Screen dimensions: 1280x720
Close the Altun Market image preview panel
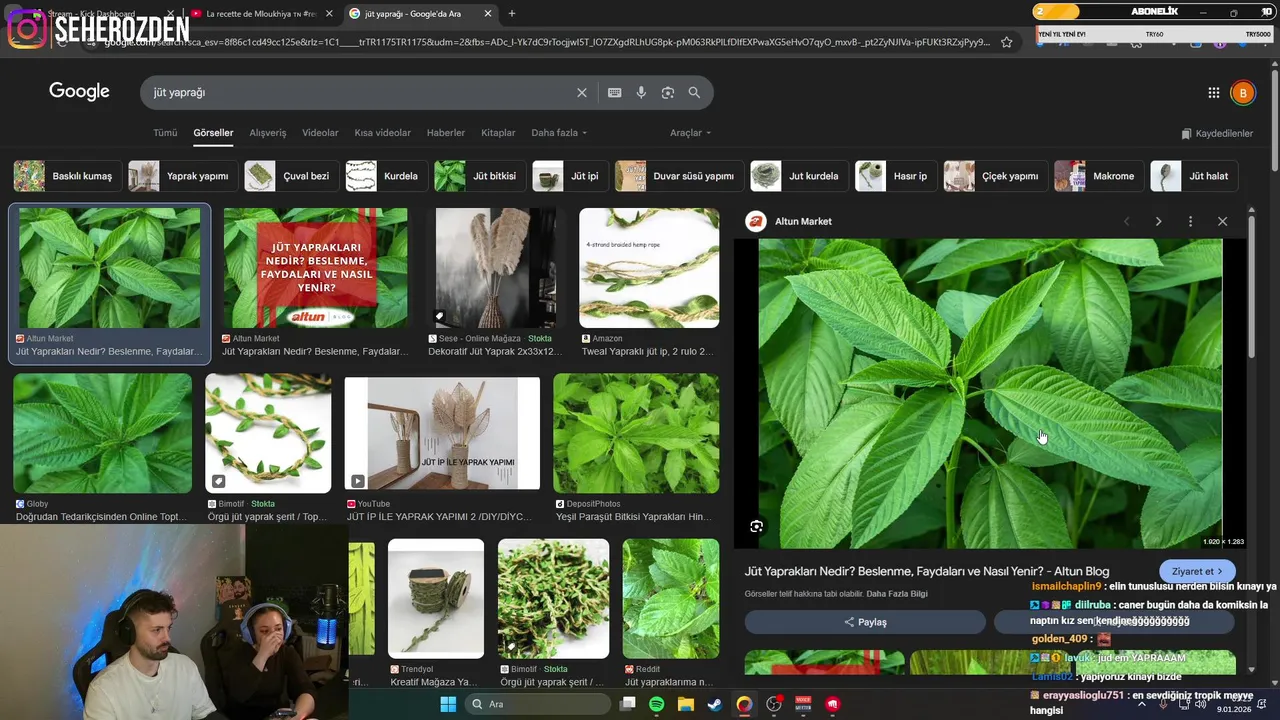(1222, 221)
